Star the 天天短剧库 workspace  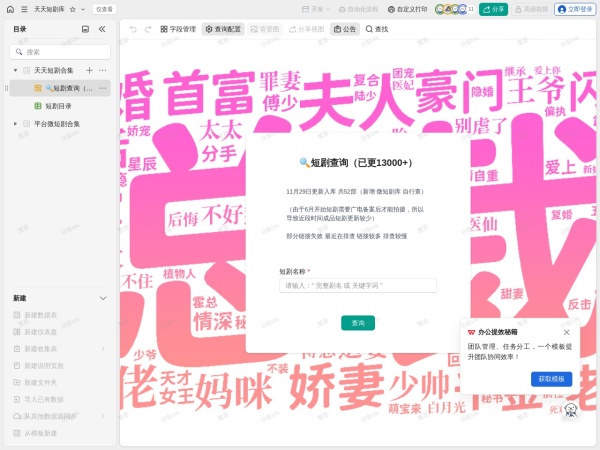click(x=71, y=9)
